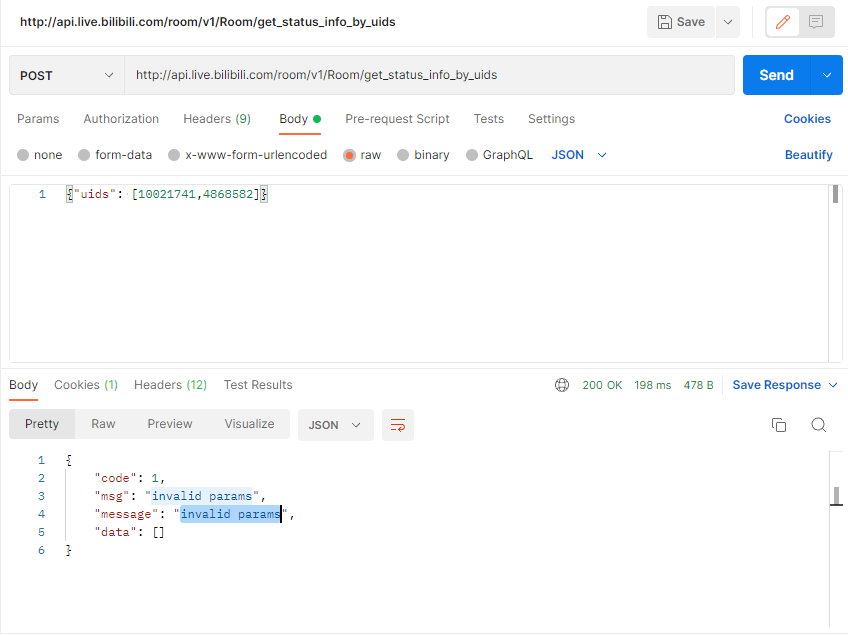Click the globe network info icon
848x635 pixels.
(562, 384)
